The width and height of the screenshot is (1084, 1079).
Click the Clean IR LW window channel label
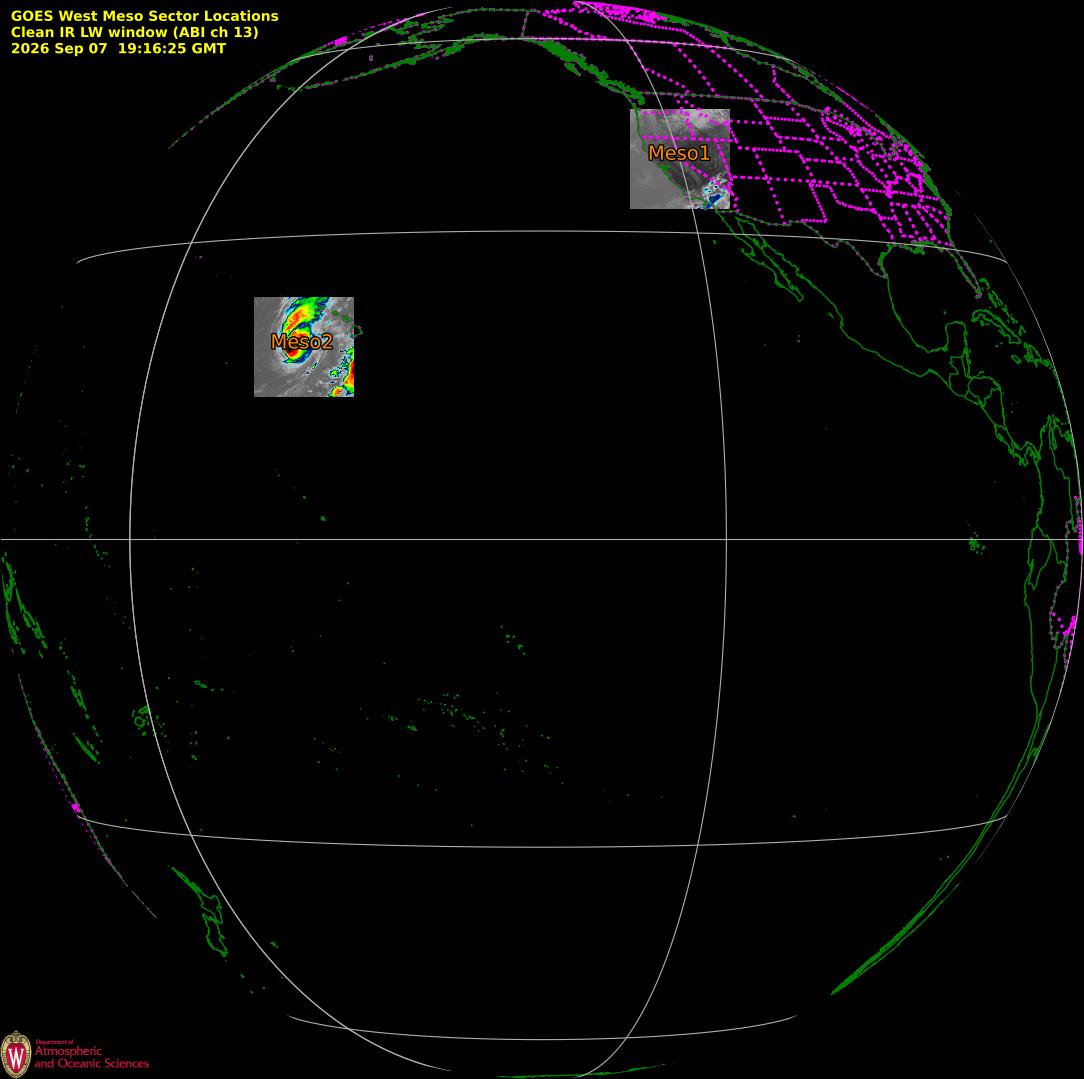point(134,32)
